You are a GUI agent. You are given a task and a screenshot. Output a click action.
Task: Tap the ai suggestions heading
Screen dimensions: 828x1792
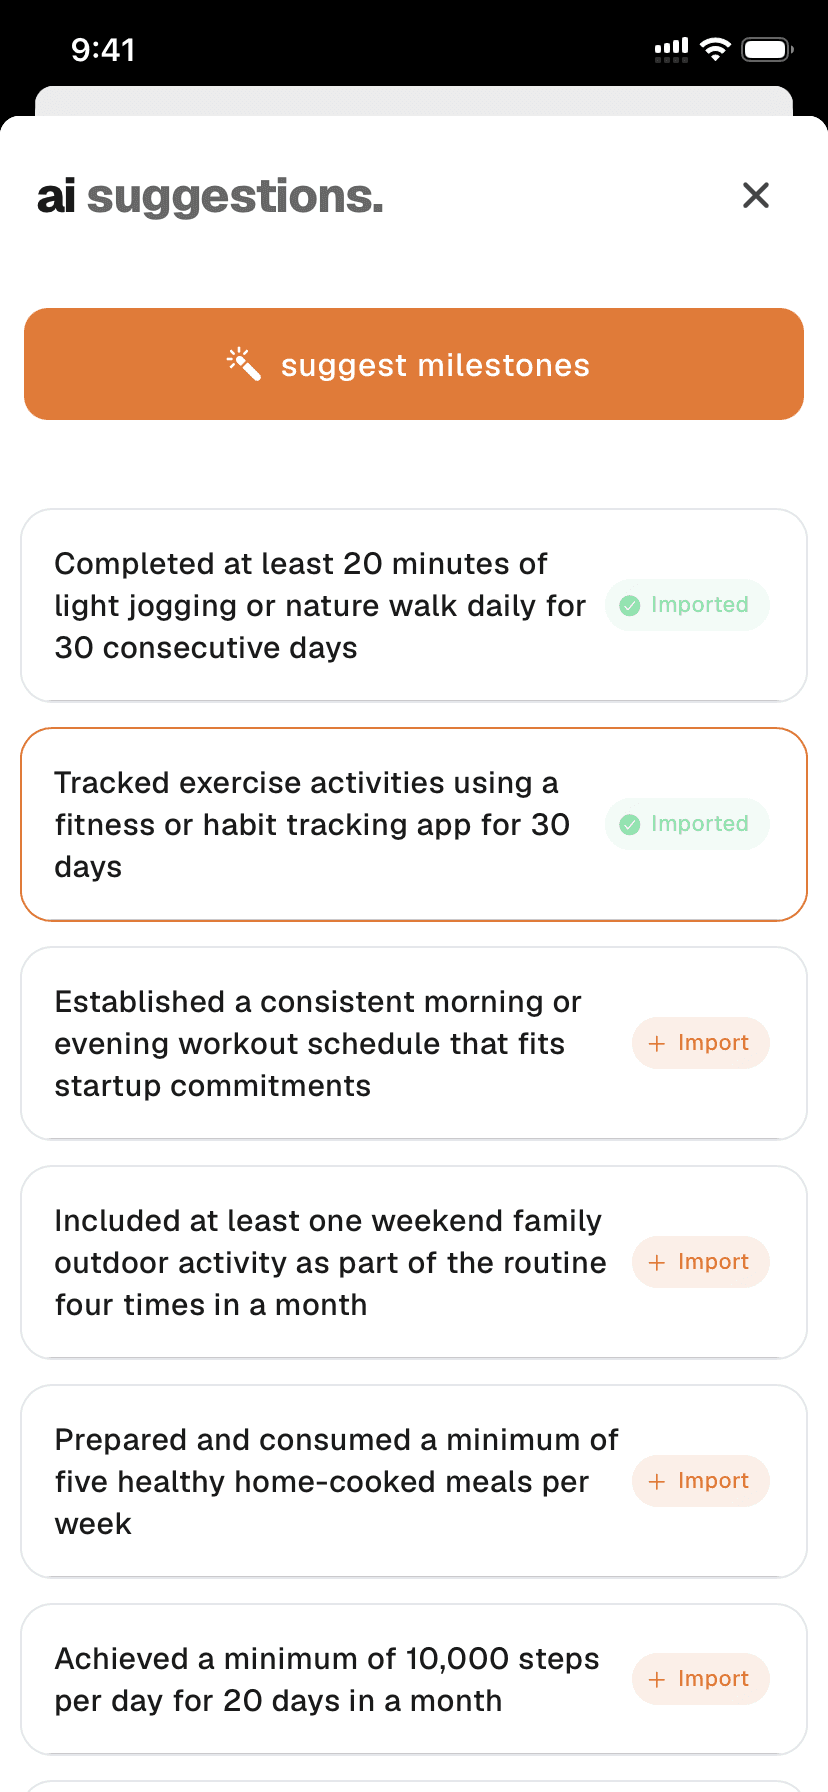click(210, 196)
